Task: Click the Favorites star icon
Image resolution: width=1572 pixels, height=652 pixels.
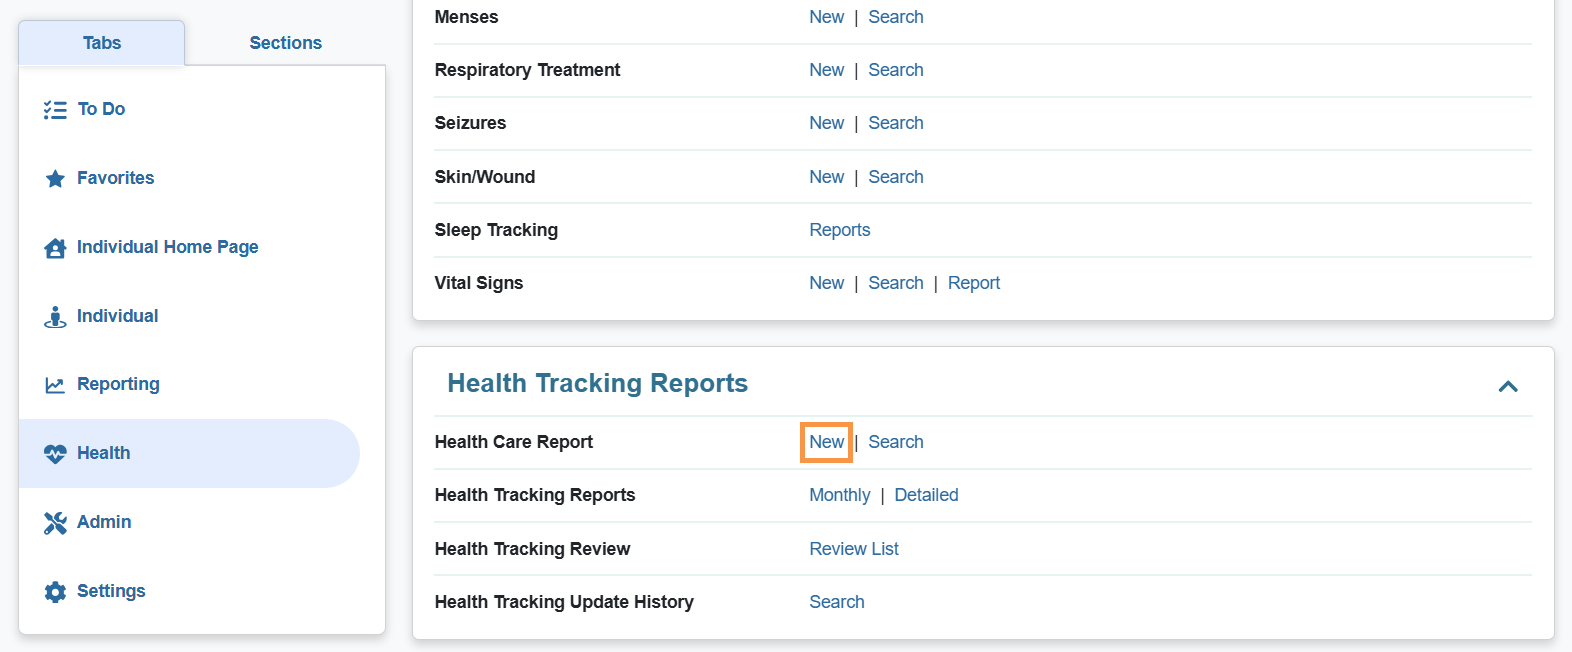Action: [55, 178]
